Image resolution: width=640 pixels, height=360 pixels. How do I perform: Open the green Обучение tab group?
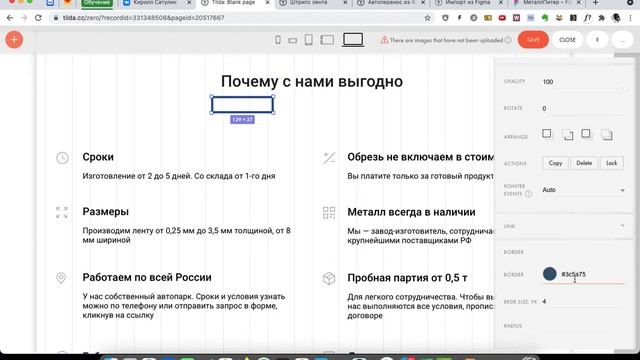[x=97, y=3]
